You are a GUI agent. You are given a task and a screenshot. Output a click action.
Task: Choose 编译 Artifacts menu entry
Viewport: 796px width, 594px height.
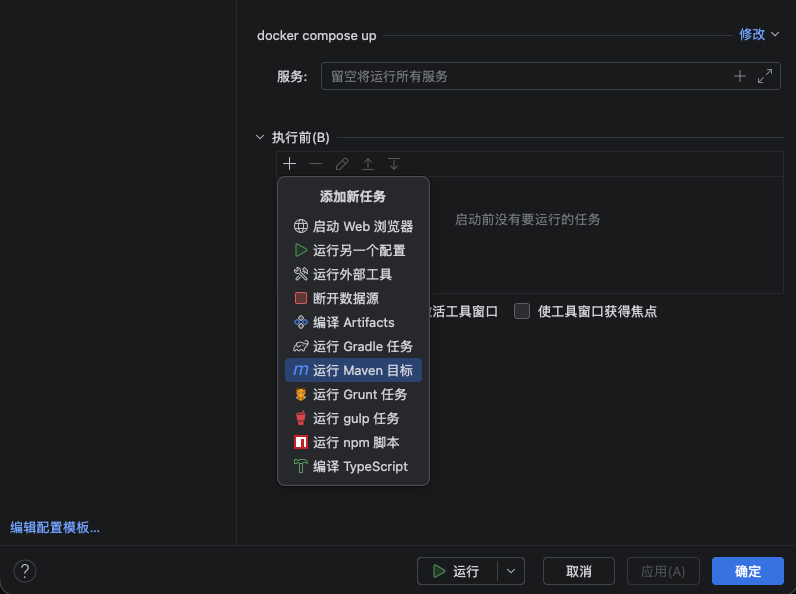click(x=353, y=322)
